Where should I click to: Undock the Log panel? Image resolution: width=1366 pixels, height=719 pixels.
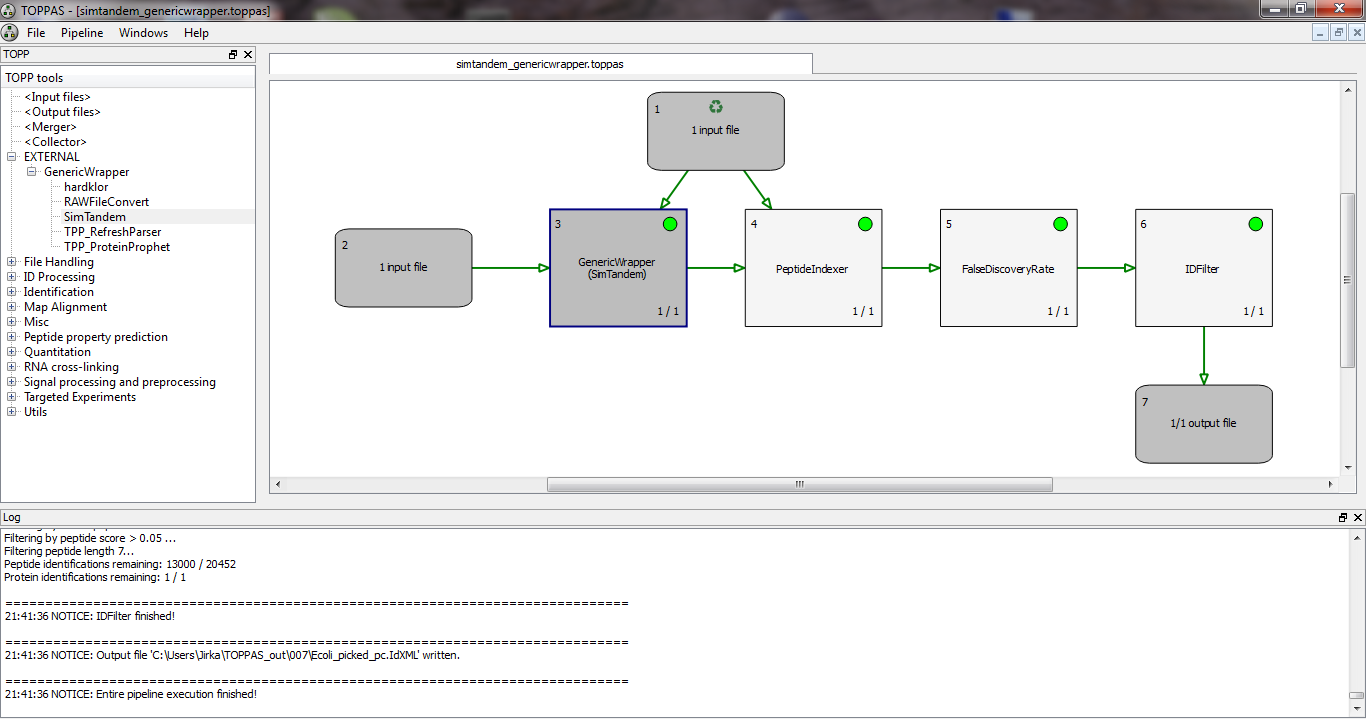click(x=1343, y=518)
